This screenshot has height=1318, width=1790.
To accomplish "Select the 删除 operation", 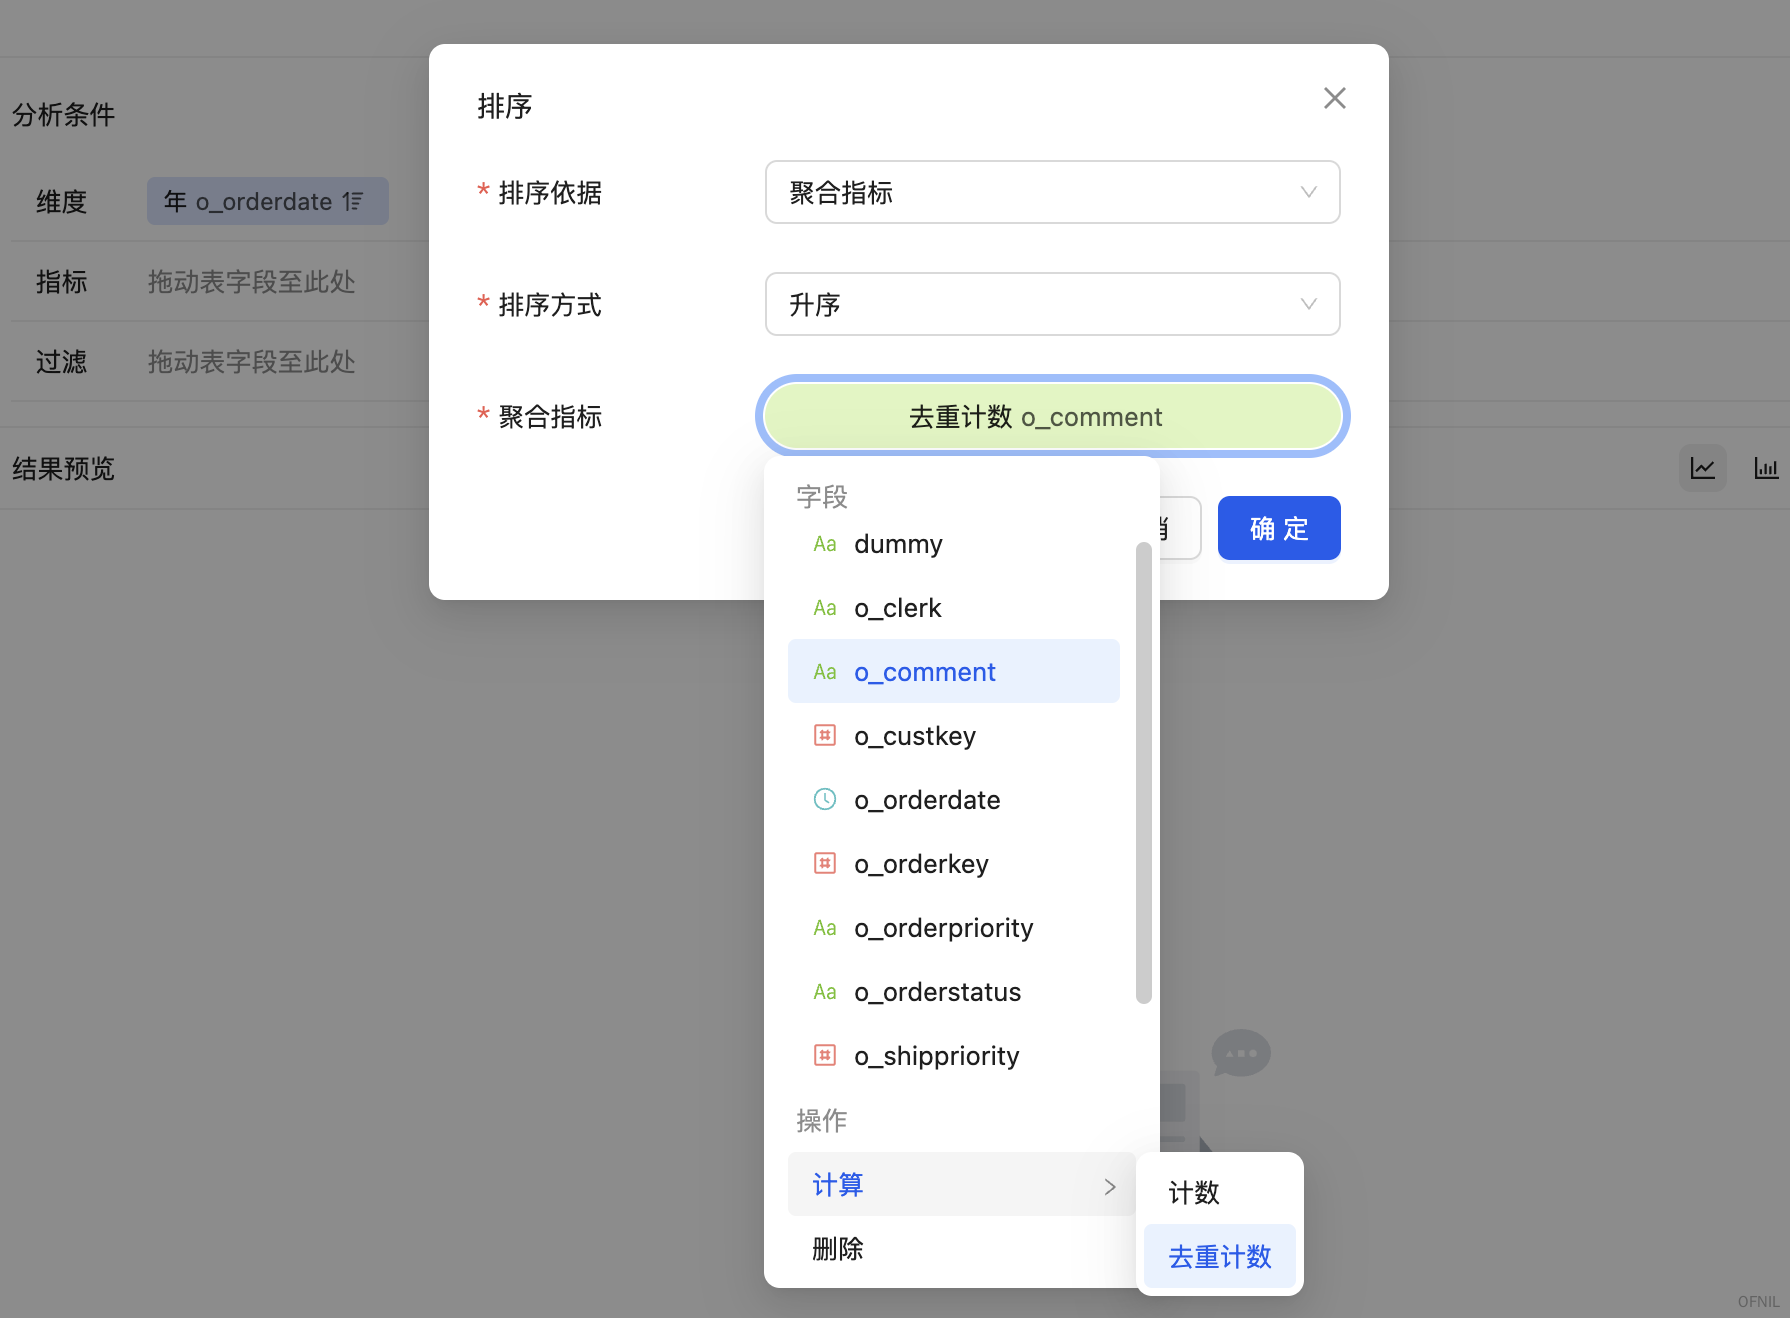I will pos(838,1249).
